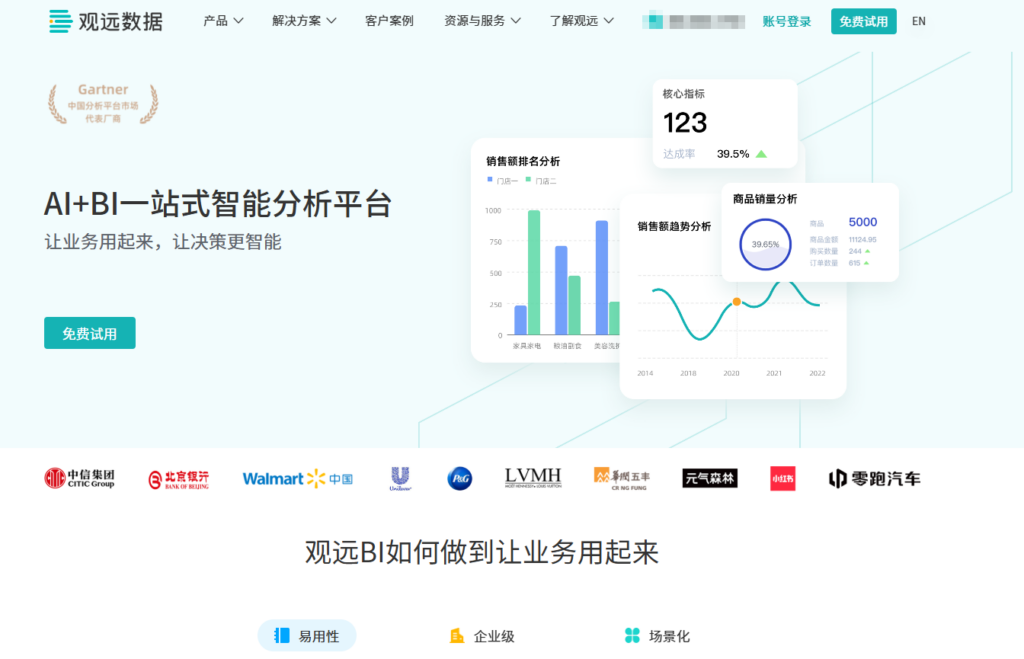Select the 企业级 feature icon

coord(456,635)
